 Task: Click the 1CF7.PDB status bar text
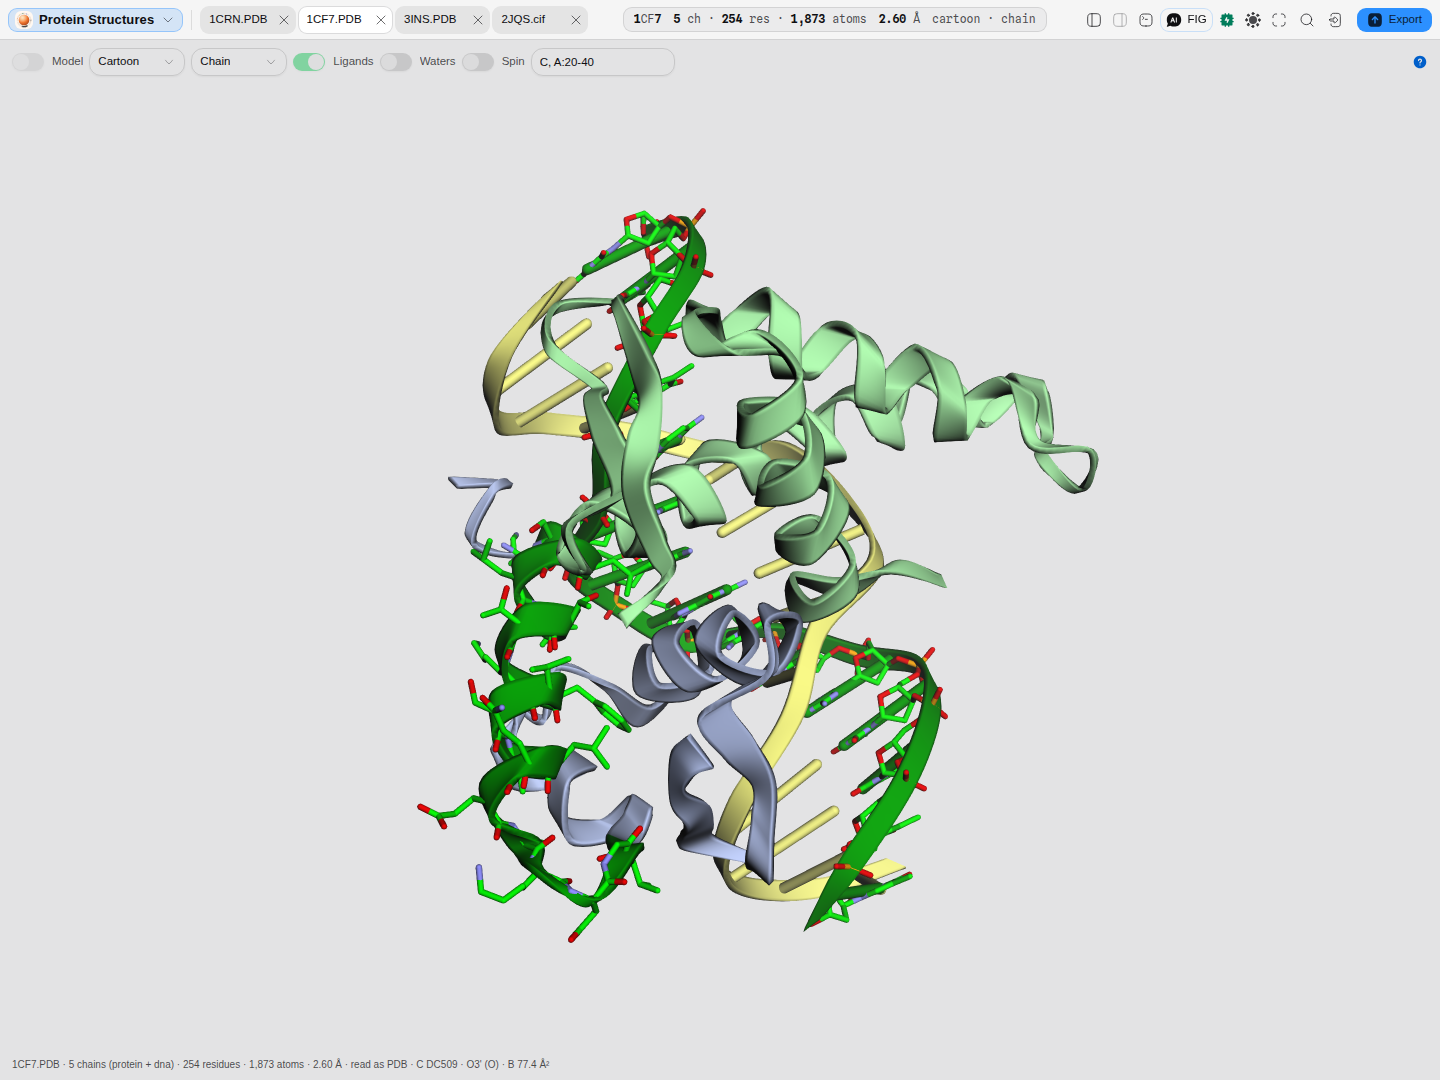point(281,1064)
